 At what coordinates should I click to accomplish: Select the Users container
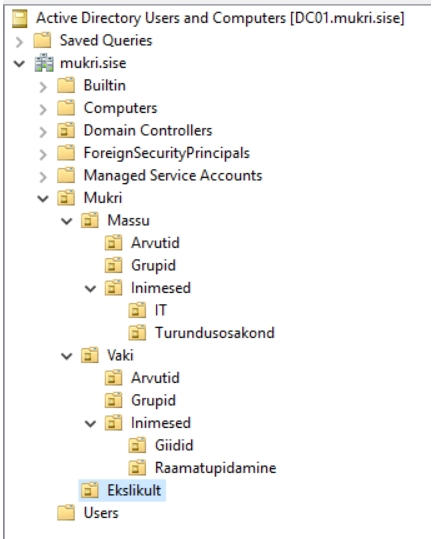(x=101, y=513)
